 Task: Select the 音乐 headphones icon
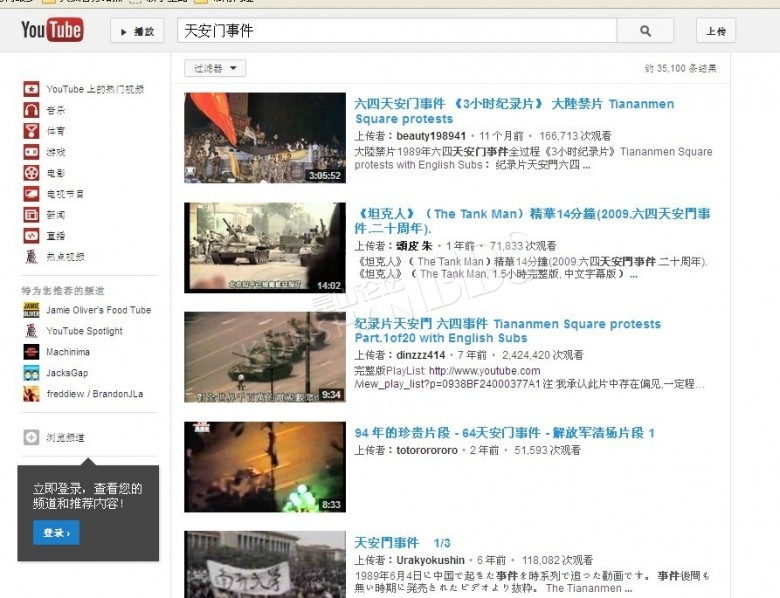[x=31, y=110]
